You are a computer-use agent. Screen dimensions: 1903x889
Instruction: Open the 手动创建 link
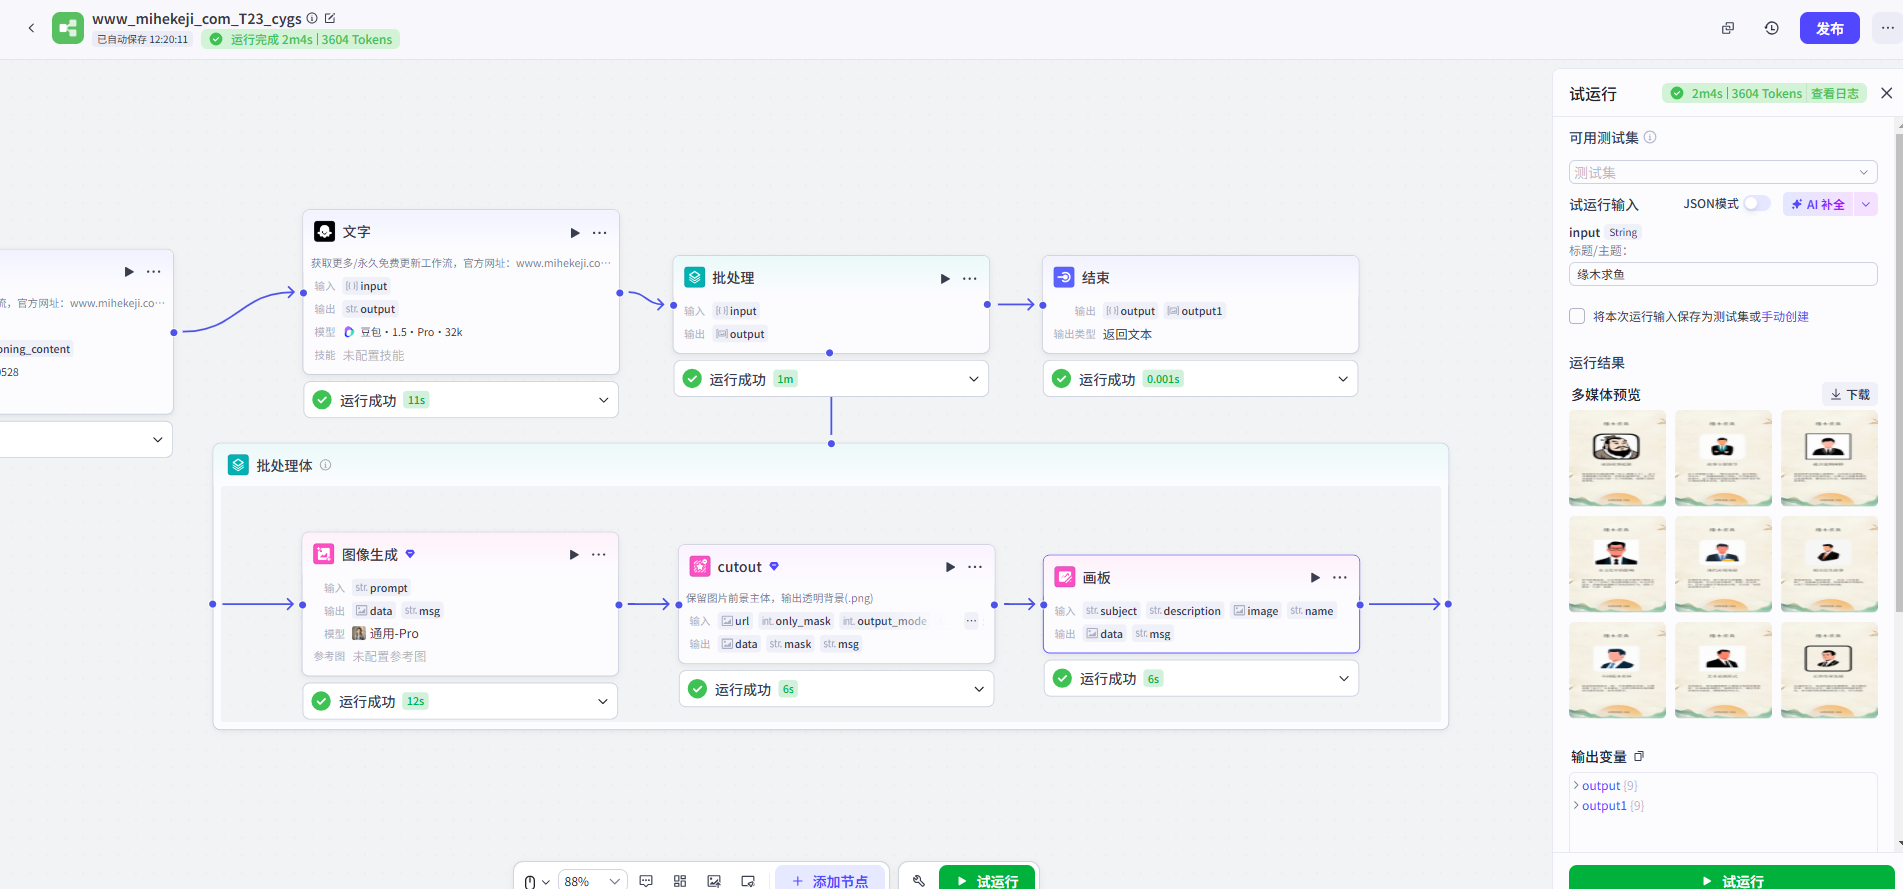[x=1785, y=317]
